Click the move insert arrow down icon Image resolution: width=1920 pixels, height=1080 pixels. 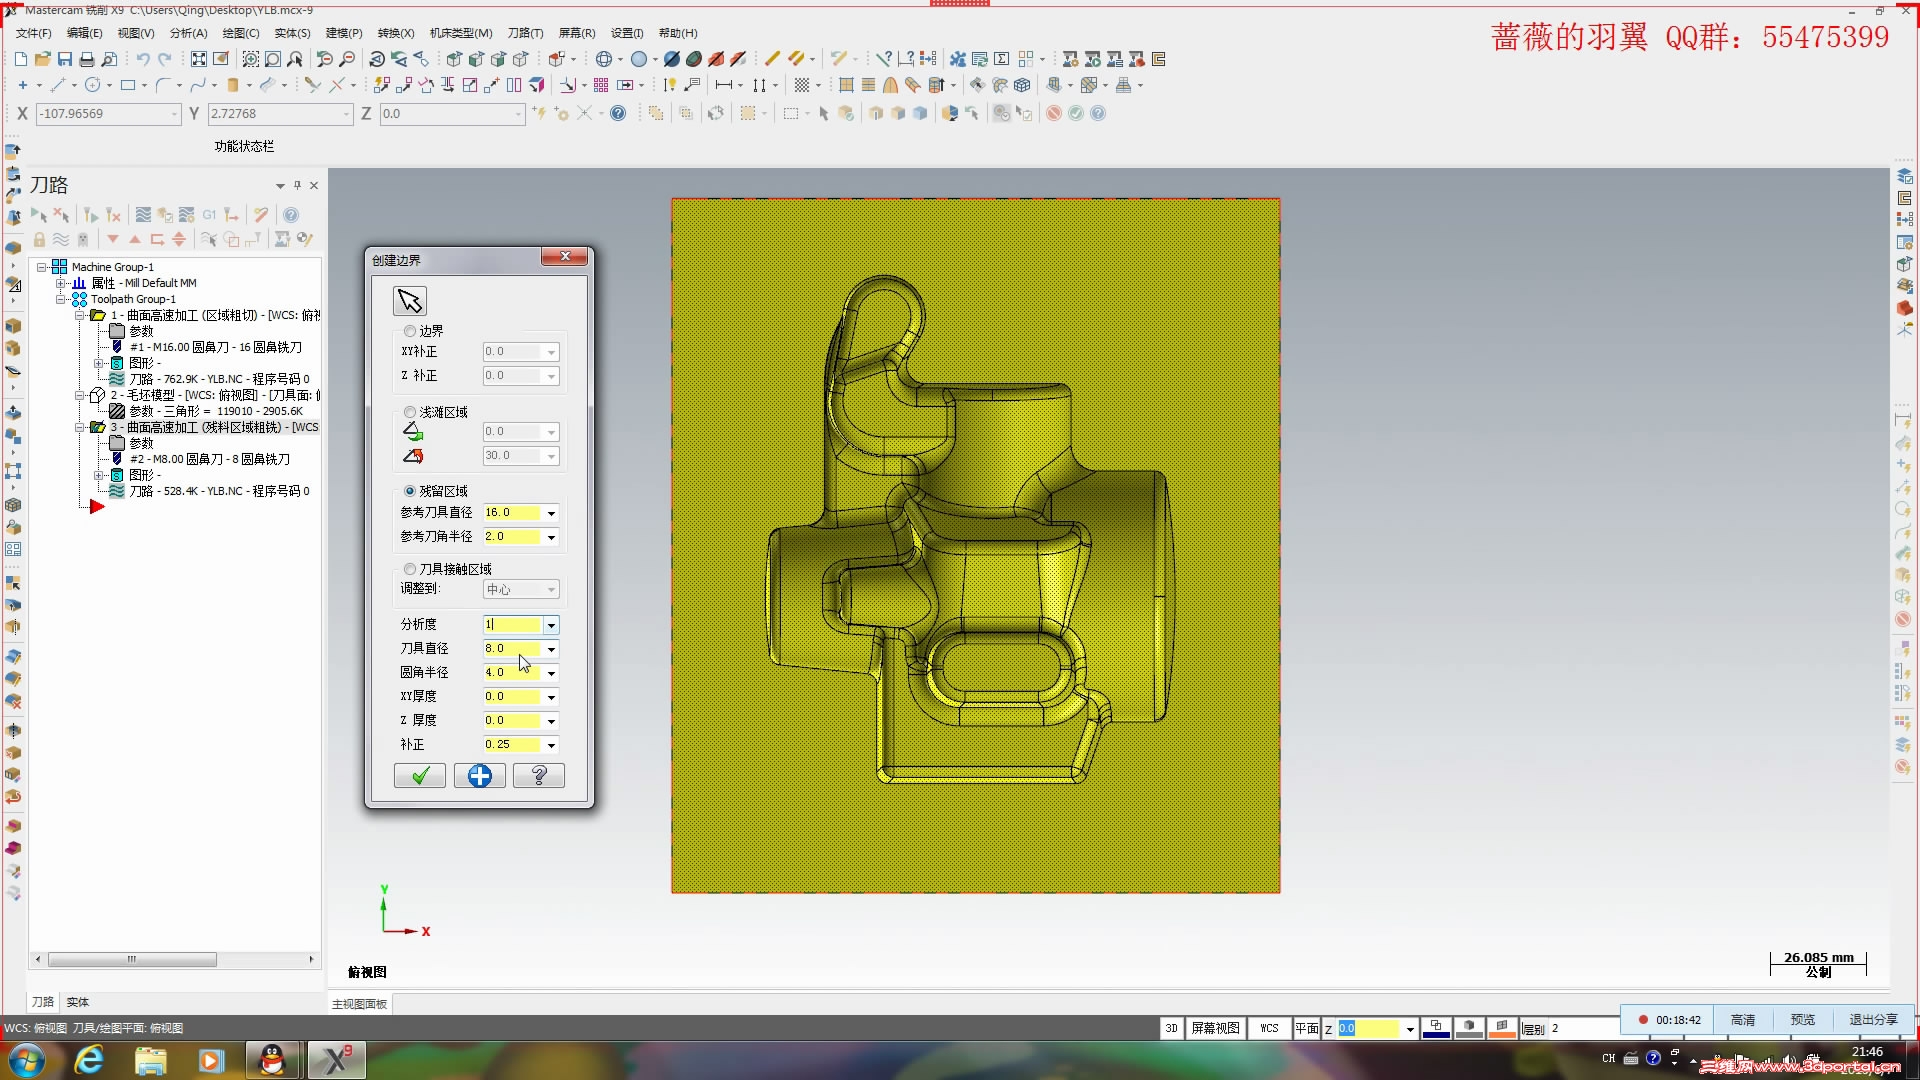coord(113,239)
